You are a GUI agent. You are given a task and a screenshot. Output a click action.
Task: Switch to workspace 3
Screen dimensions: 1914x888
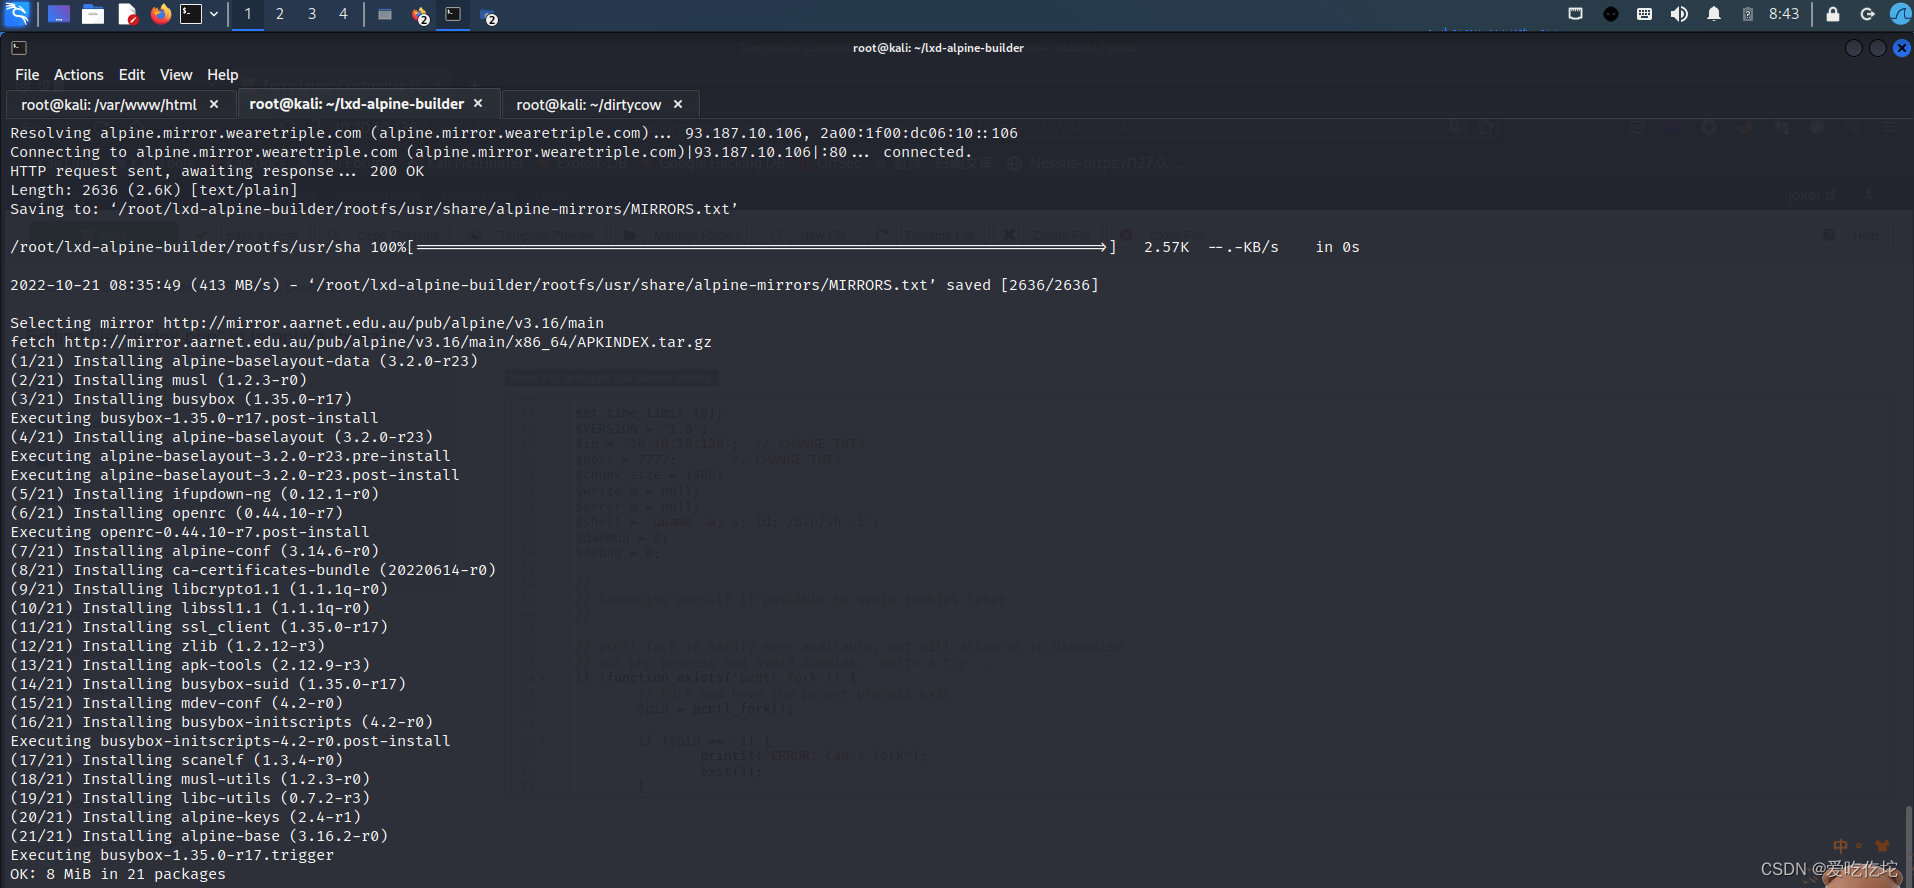(312, 14)
